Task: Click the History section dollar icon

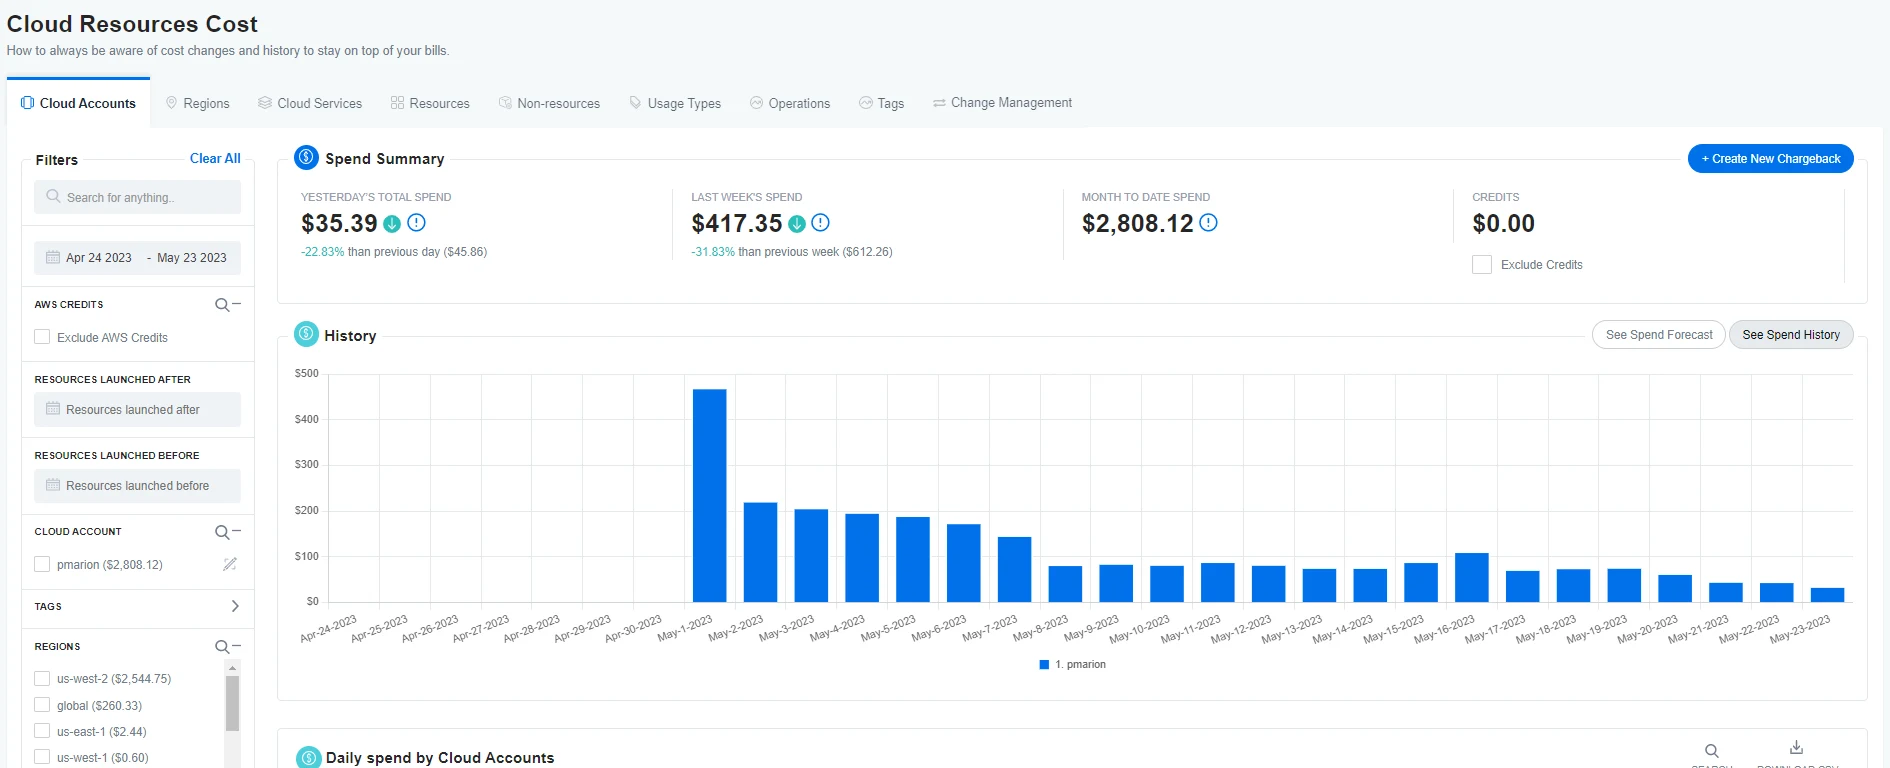Action: [306, 334]
